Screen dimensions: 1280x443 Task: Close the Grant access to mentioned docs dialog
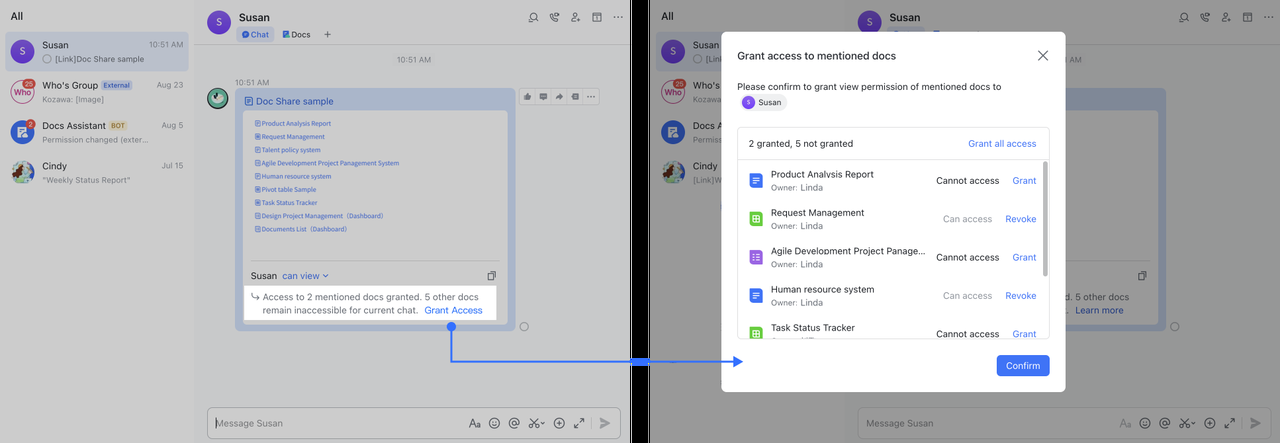pyautogui.click(x=1042, y=56)
